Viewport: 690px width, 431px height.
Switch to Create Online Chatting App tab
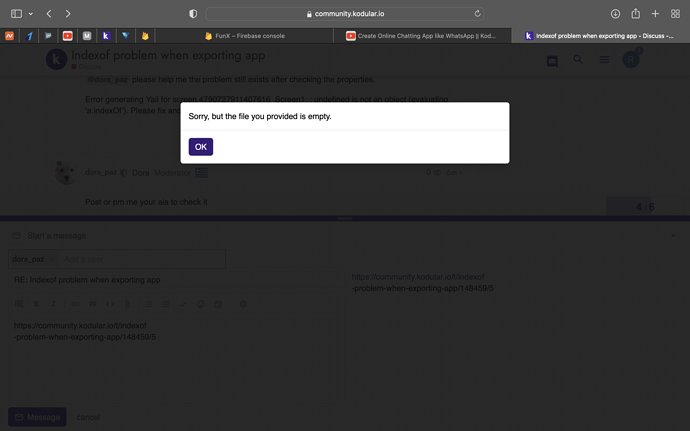(x=422, y=36)
